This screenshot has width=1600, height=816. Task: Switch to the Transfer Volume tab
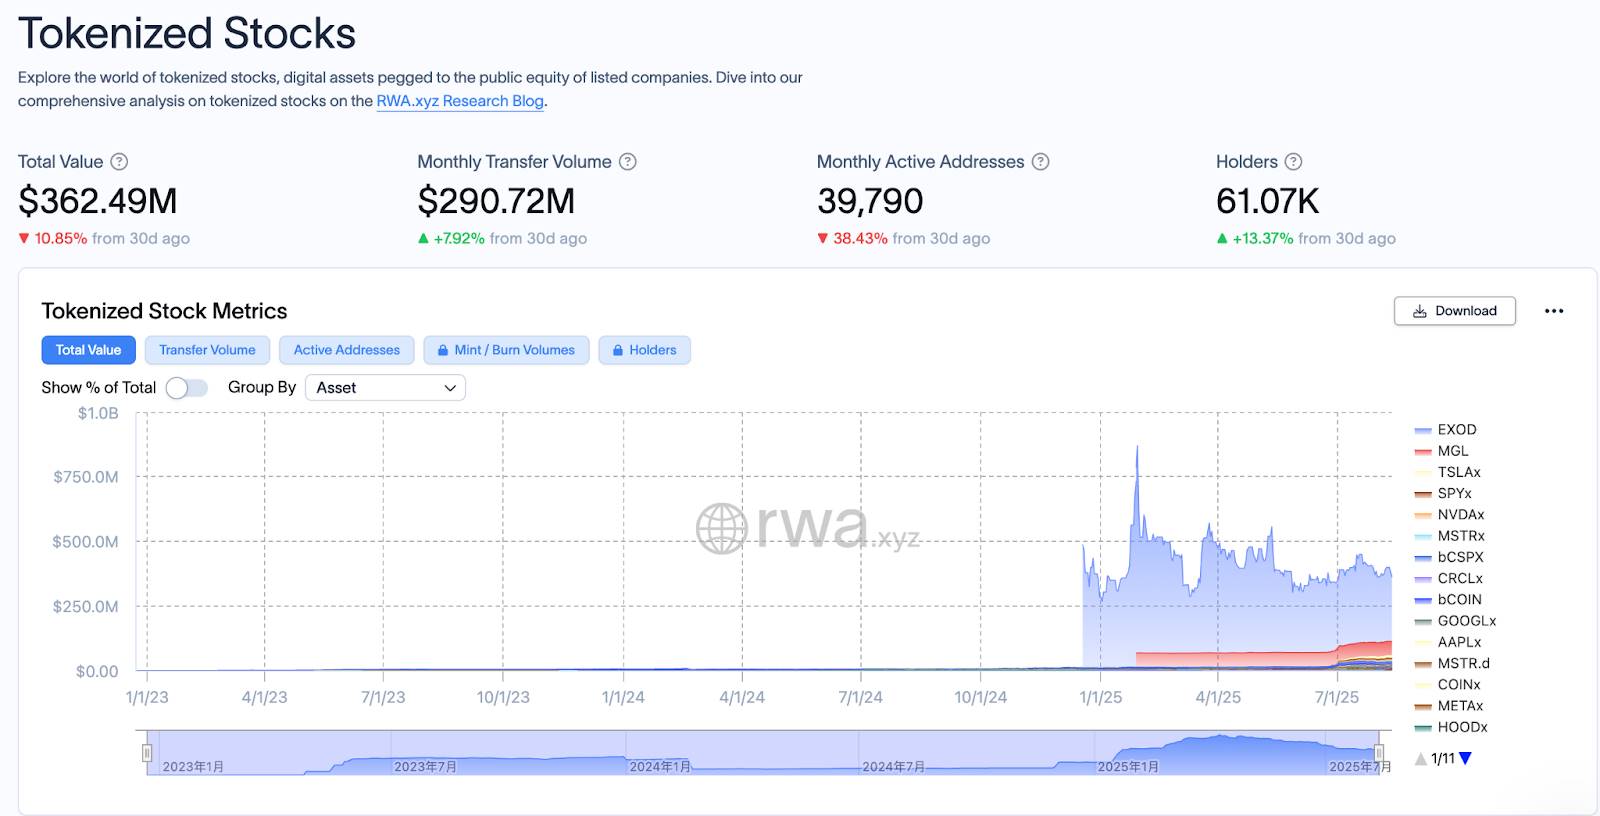click(x=207, y=350)
